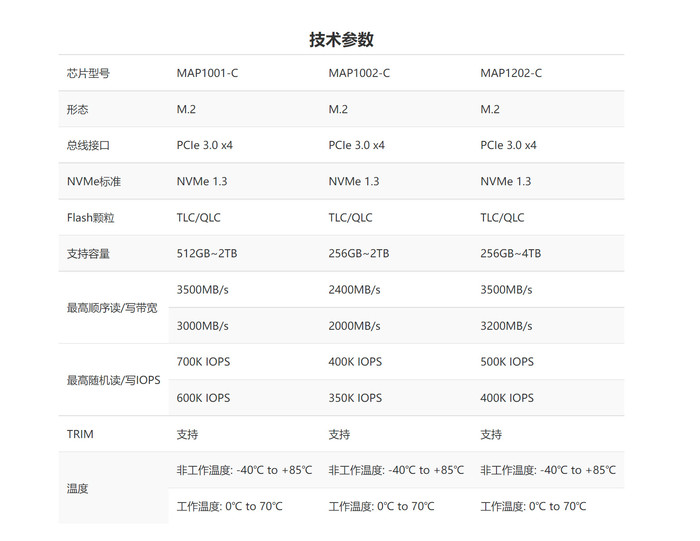This screenshot has width=700, height=541.
Task: Select the 2400MB/s read bandwidth value
Action: [355, 290]
